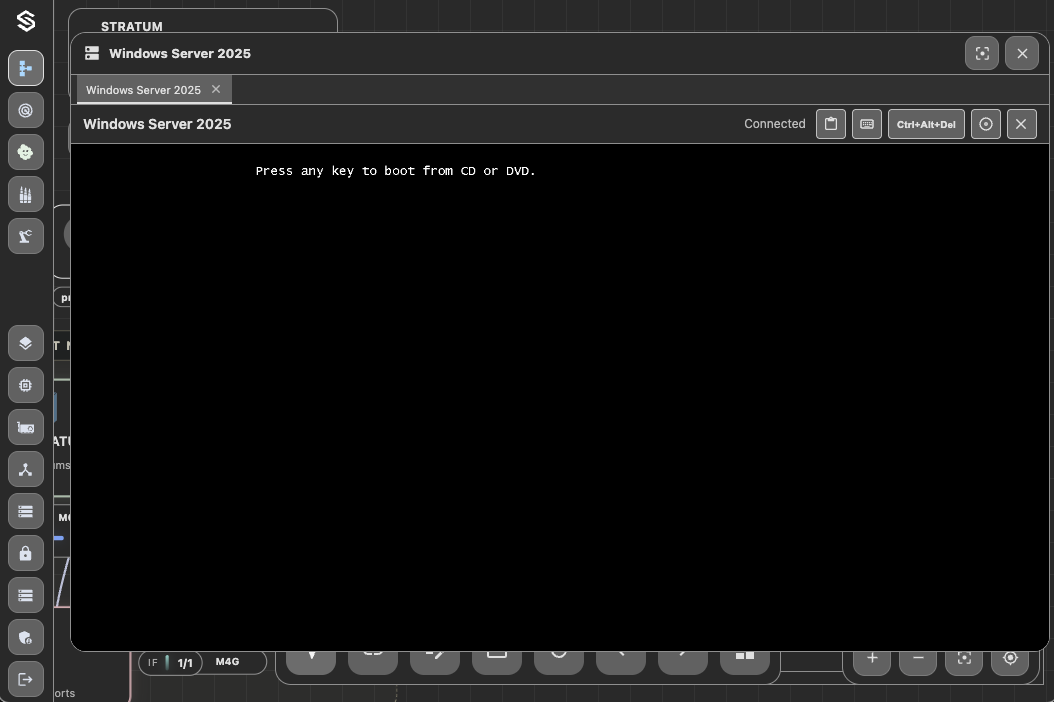Image resolution: width=1054 pixels, height=702 pixels.
Task: Click the M4G label badge
Action: [x=227, y=662]
